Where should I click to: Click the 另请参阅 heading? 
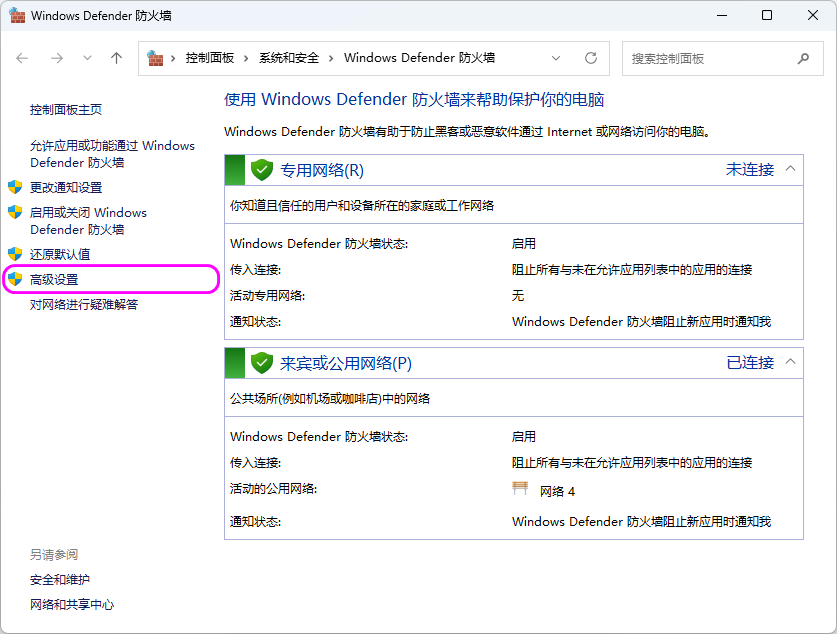coord(54,554)
